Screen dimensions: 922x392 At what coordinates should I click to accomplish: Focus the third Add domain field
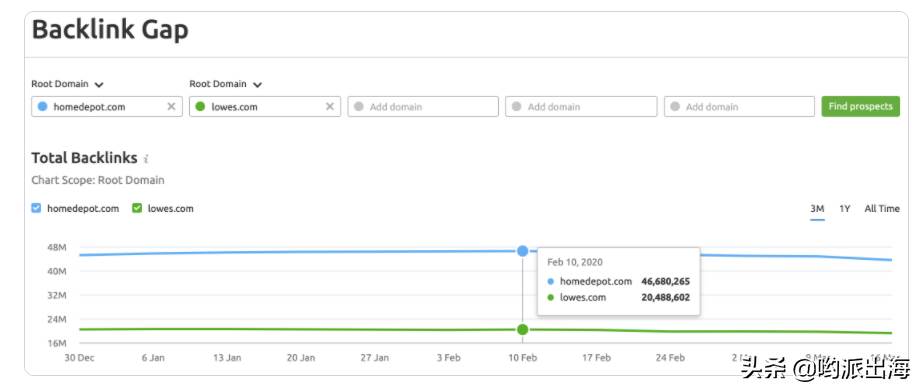(x=423, y=106)
